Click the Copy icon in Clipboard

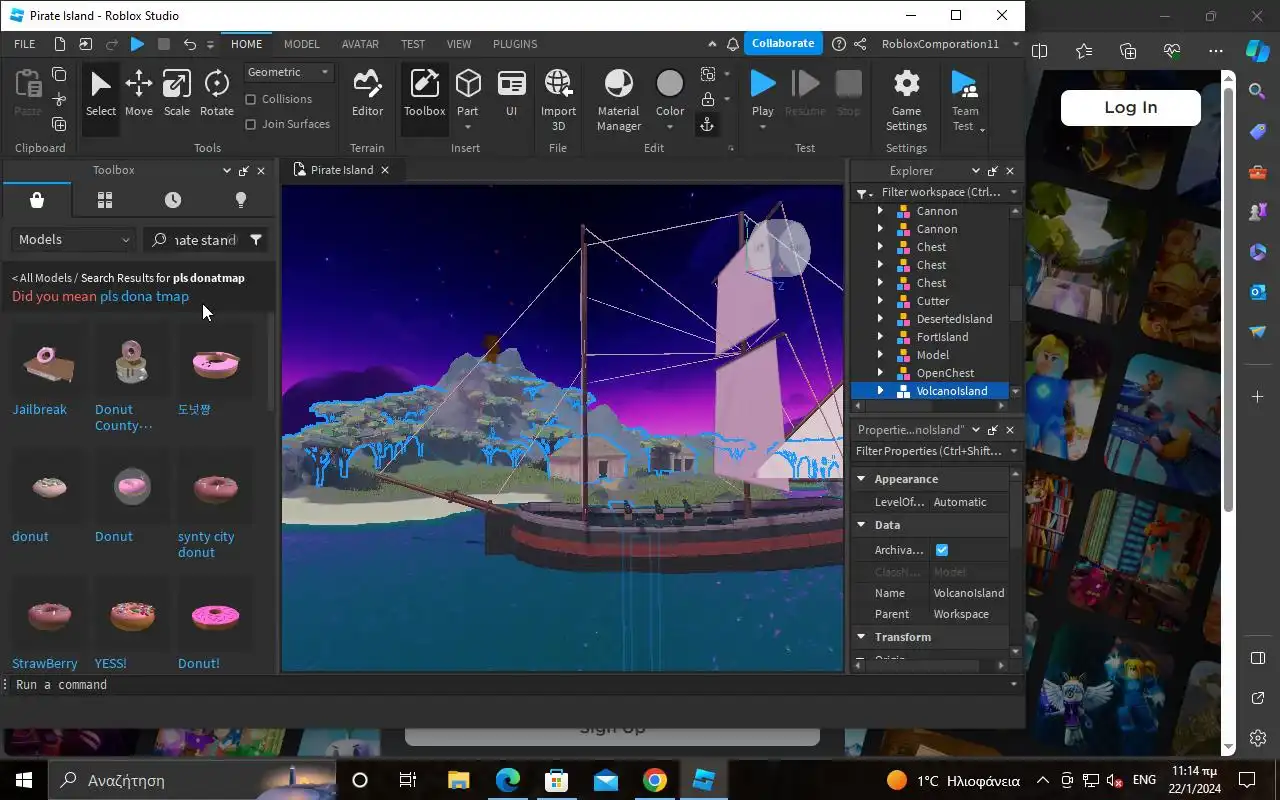point(59,75)
